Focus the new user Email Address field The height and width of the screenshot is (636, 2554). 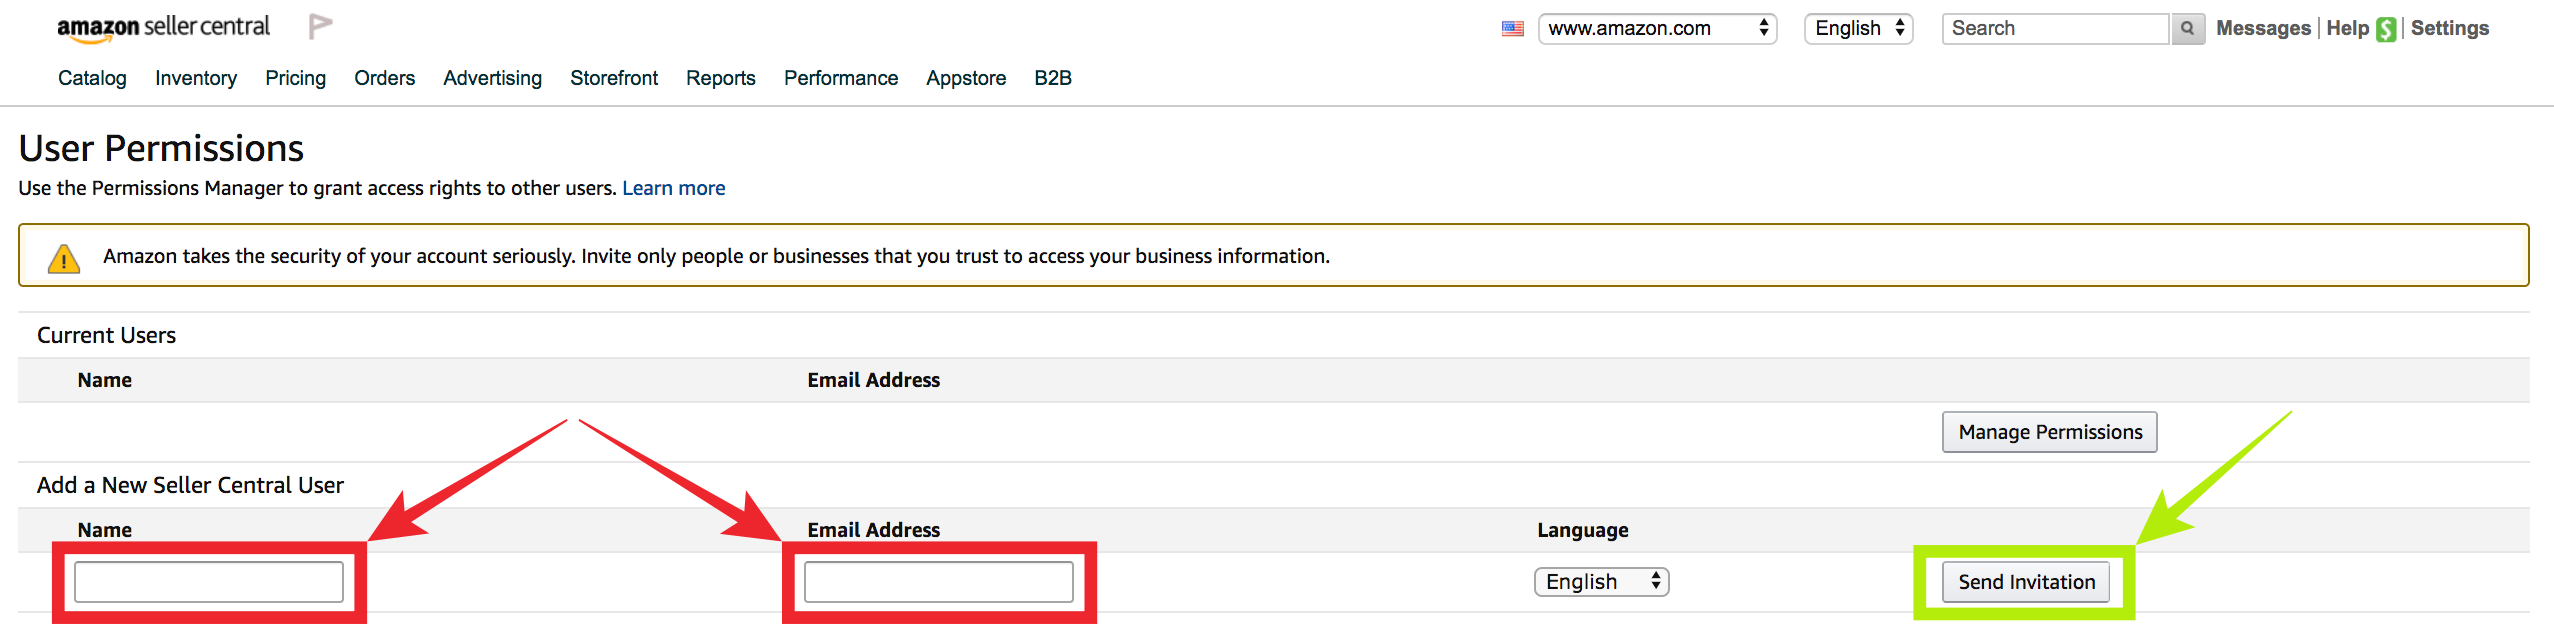(x=939, y=582)
